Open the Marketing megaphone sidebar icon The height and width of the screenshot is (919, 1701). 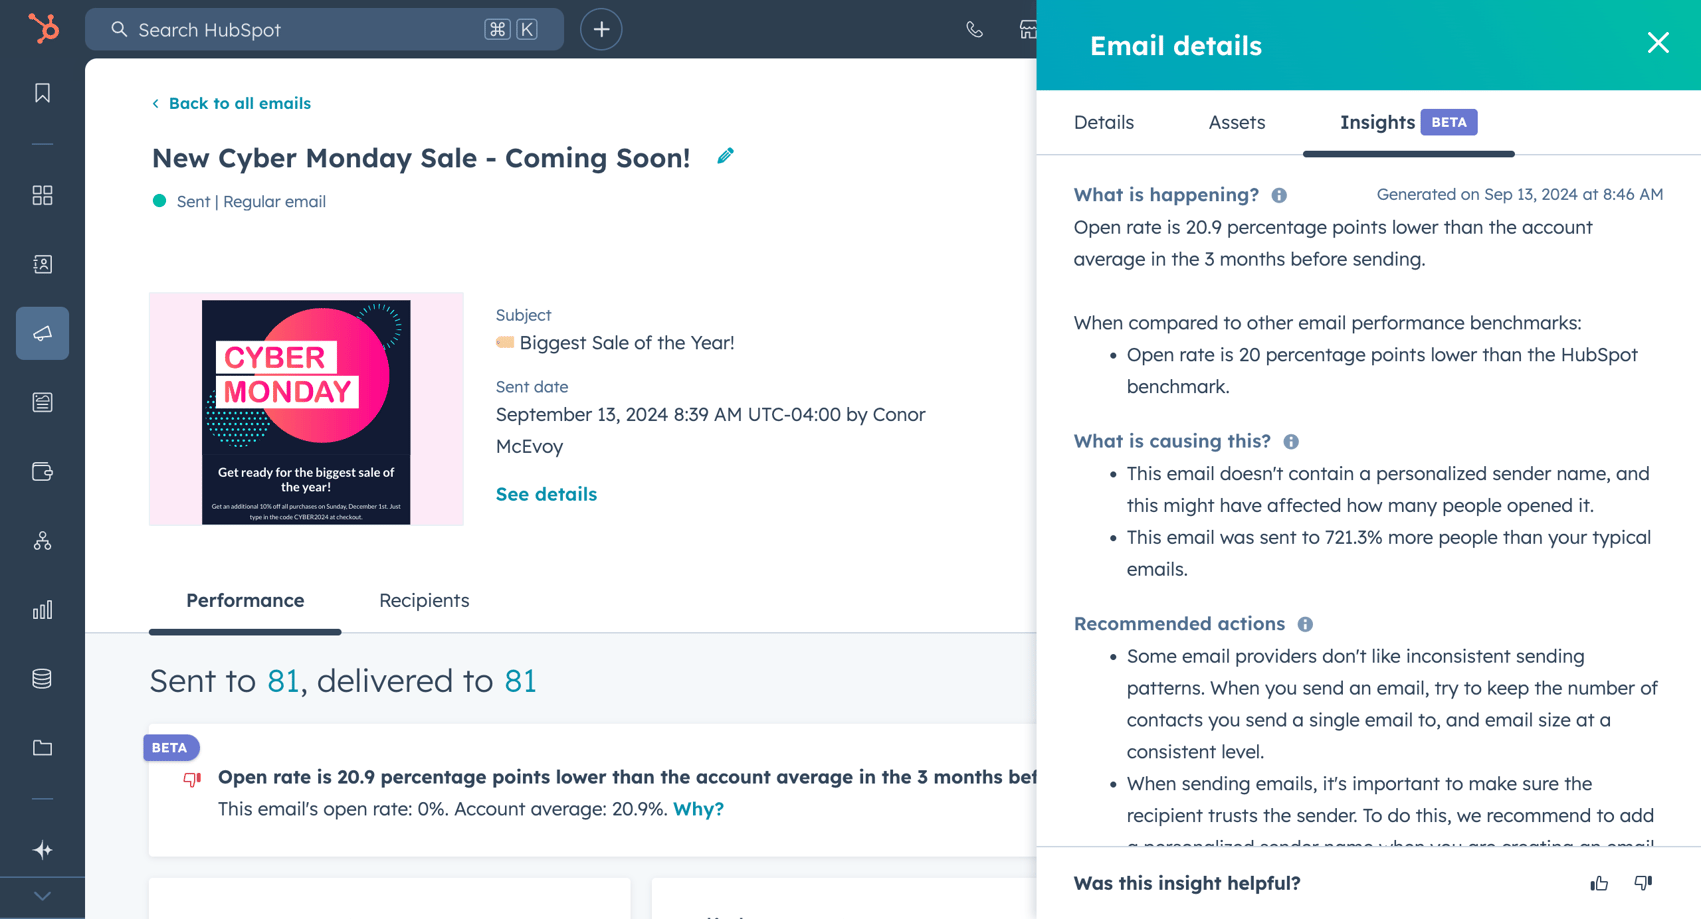pyautogui.click(x=42, y=333)
